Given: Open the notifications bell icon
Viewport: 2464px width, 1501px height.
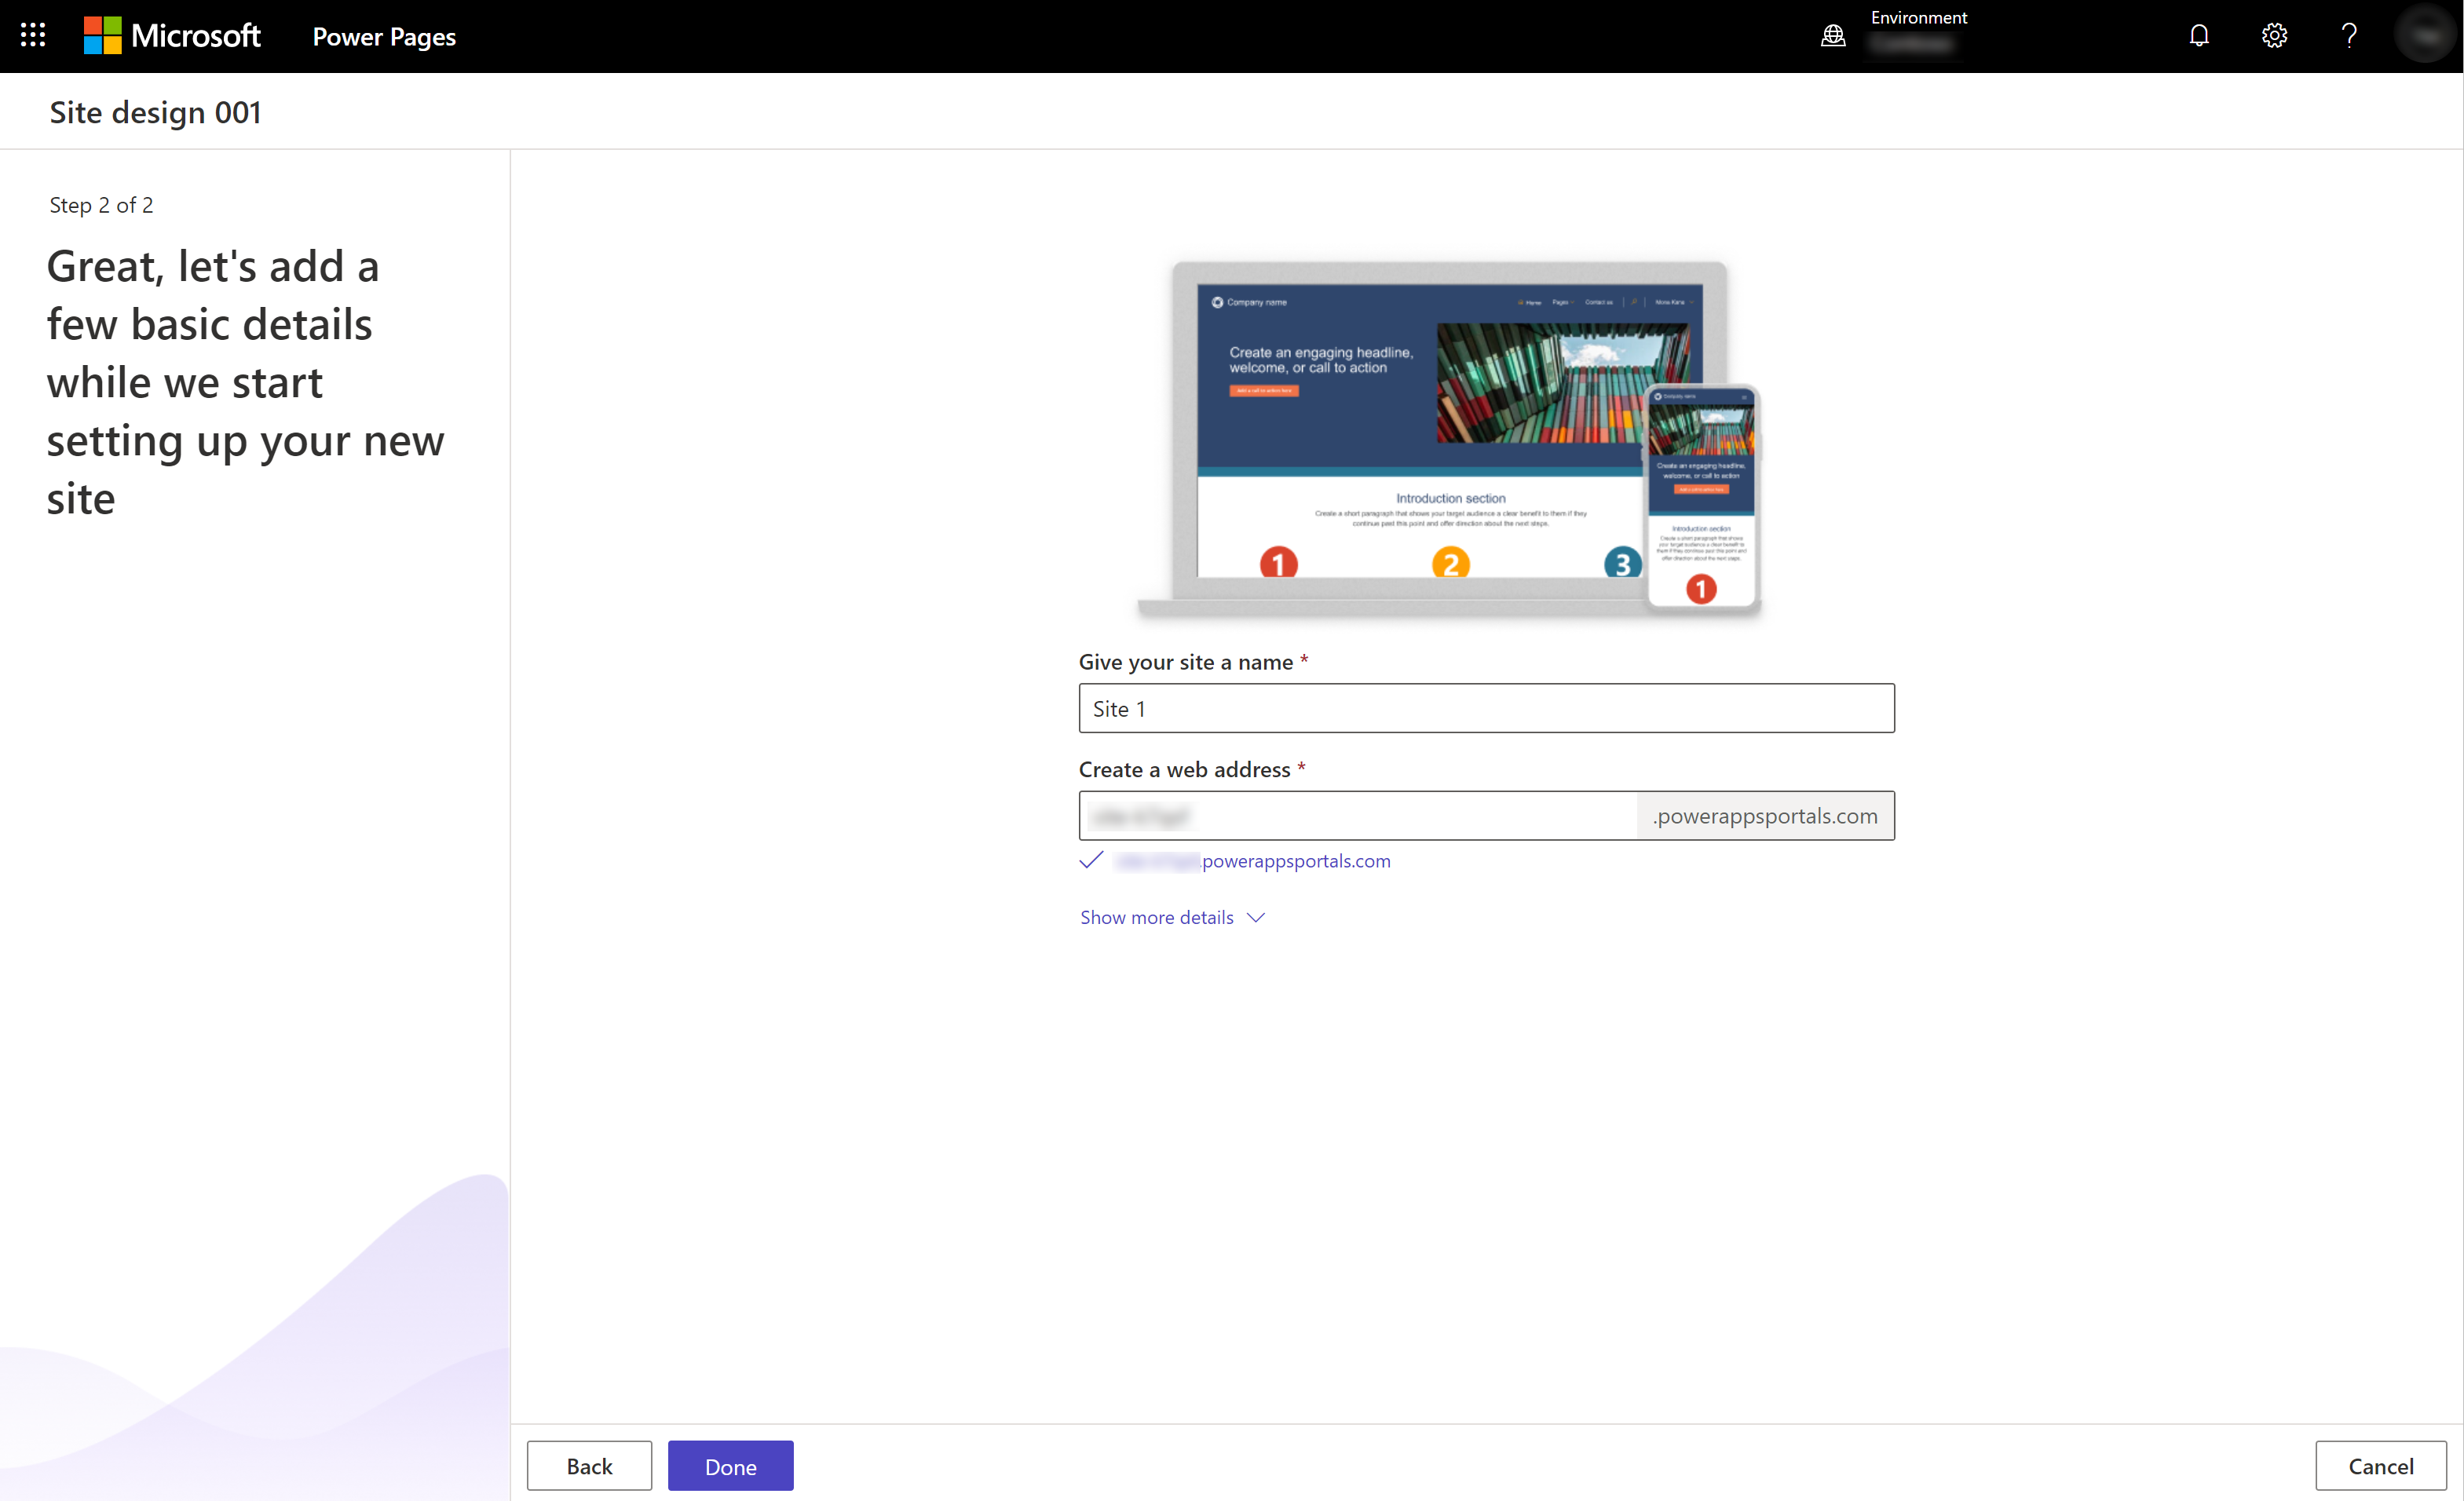Looking at the screenshot, I should (x=2200, y=35).
